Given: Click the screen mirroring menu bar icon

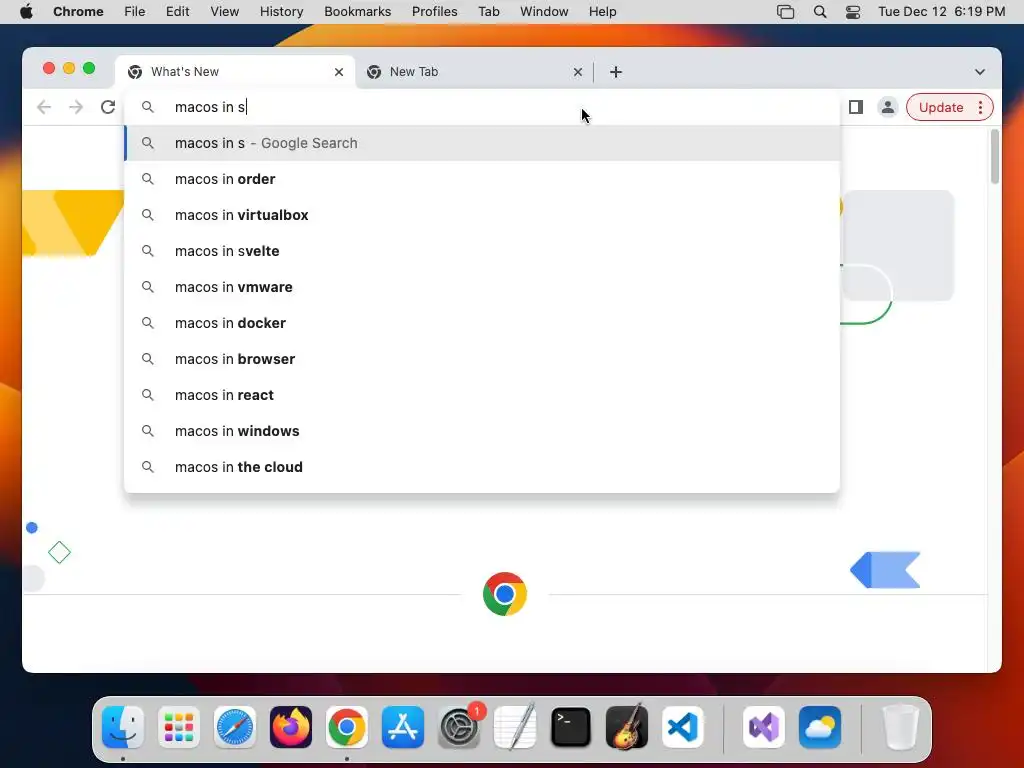Looking at the screenshot, I should click(x=786, y=12).
